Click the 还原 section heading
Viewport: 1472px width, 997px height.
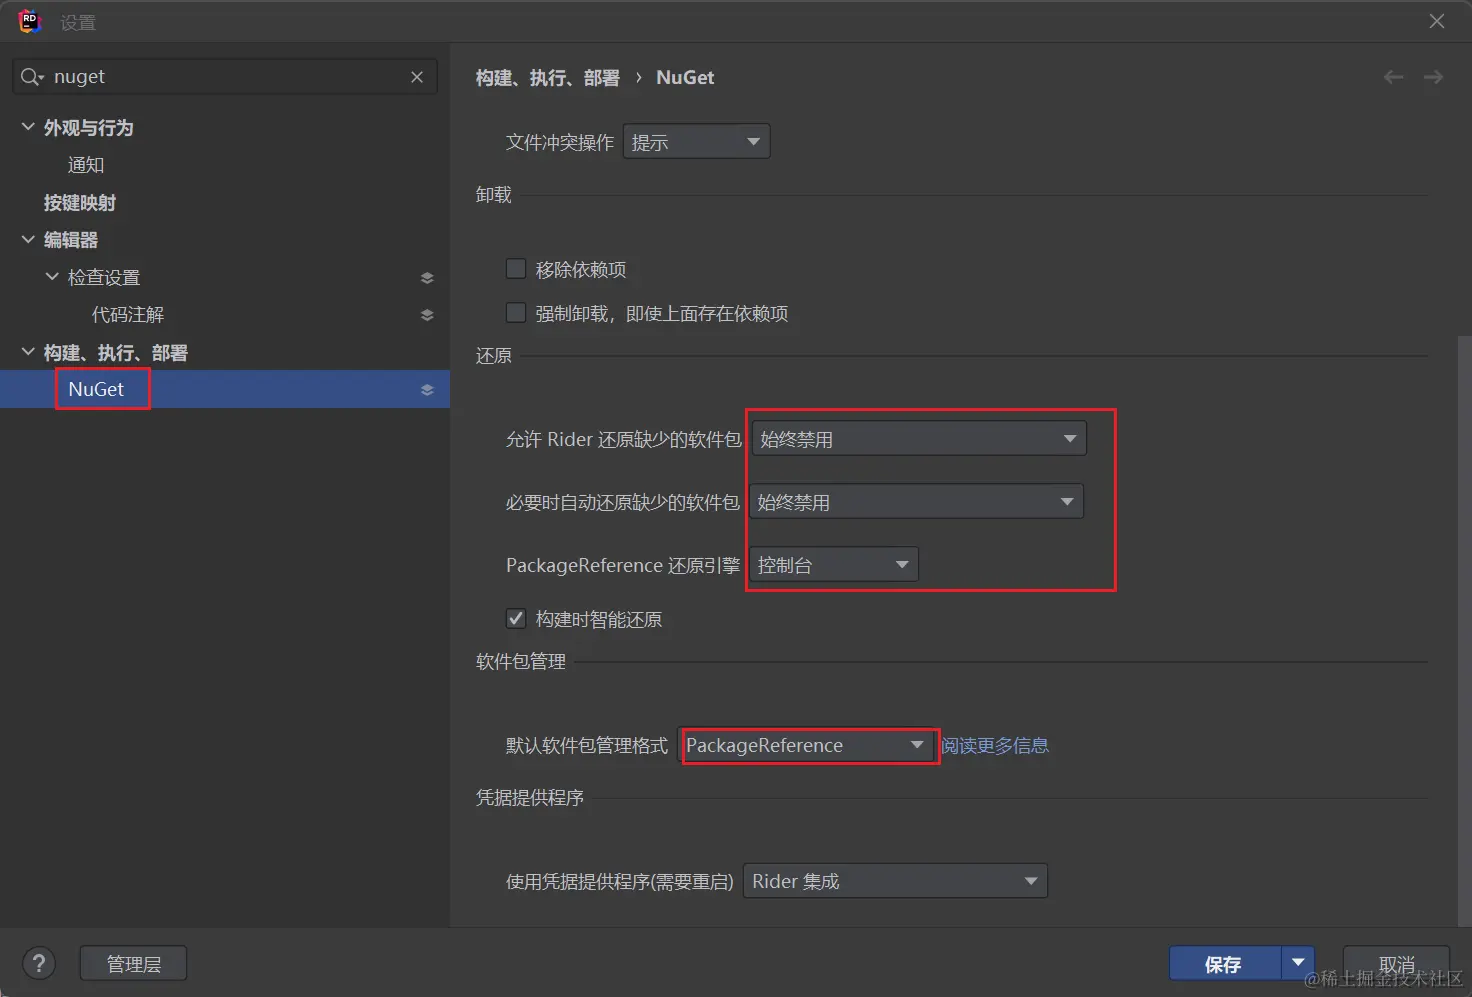(494, 356)
